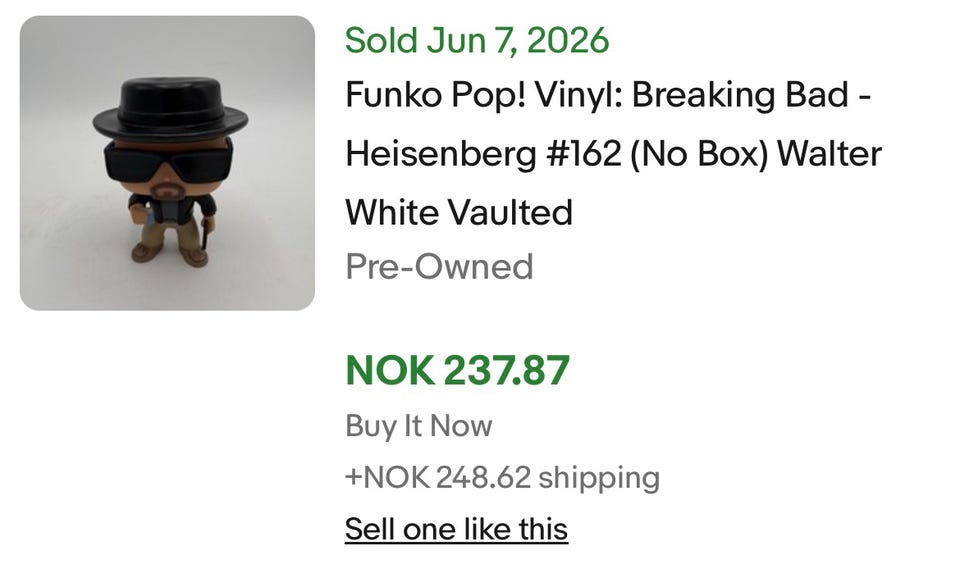
Task: Click the '#162' number in the title
Action: 583,153
